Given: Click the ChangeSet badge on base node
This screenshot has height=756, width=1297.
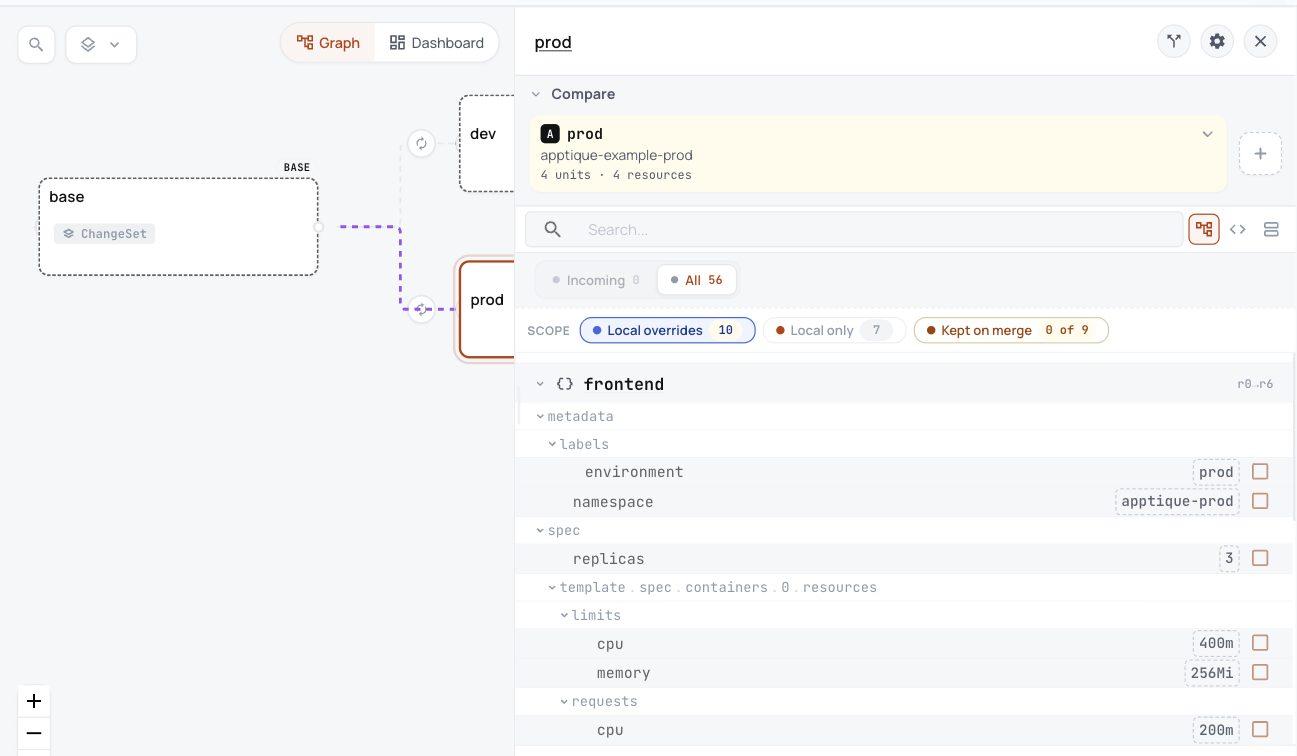Looking at the screenshot, I should click(x=105, y=234).
